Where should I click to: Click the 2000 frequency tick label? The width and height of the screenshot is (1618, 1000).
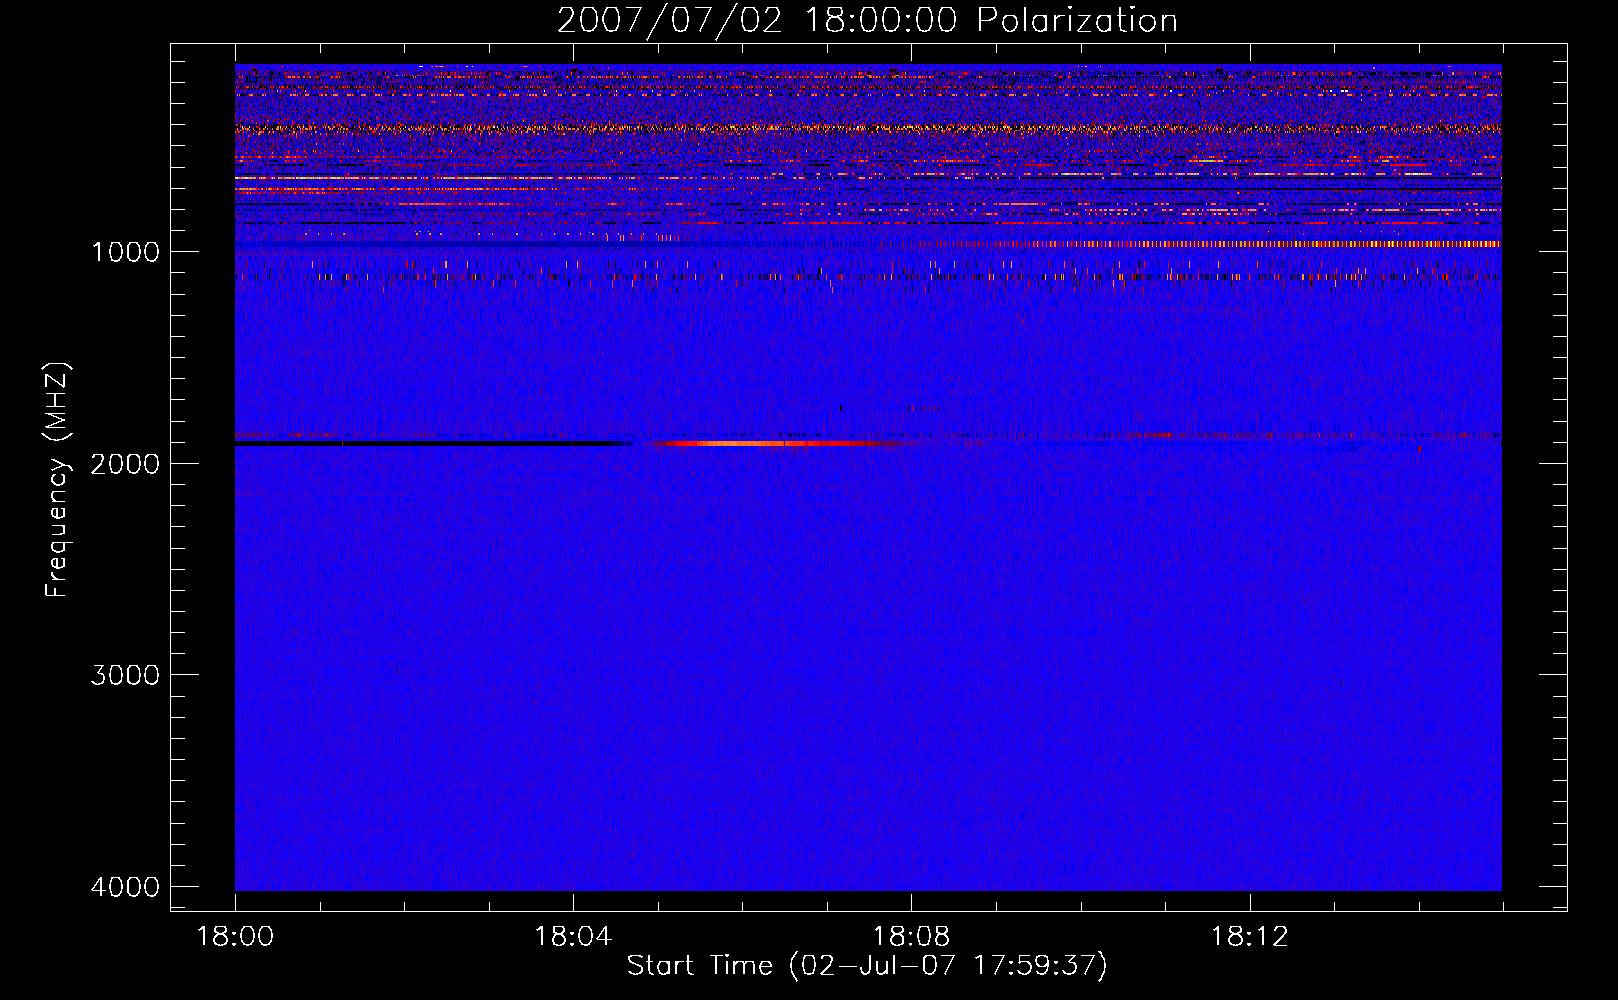pyautogui.click(x=125, y=464)
